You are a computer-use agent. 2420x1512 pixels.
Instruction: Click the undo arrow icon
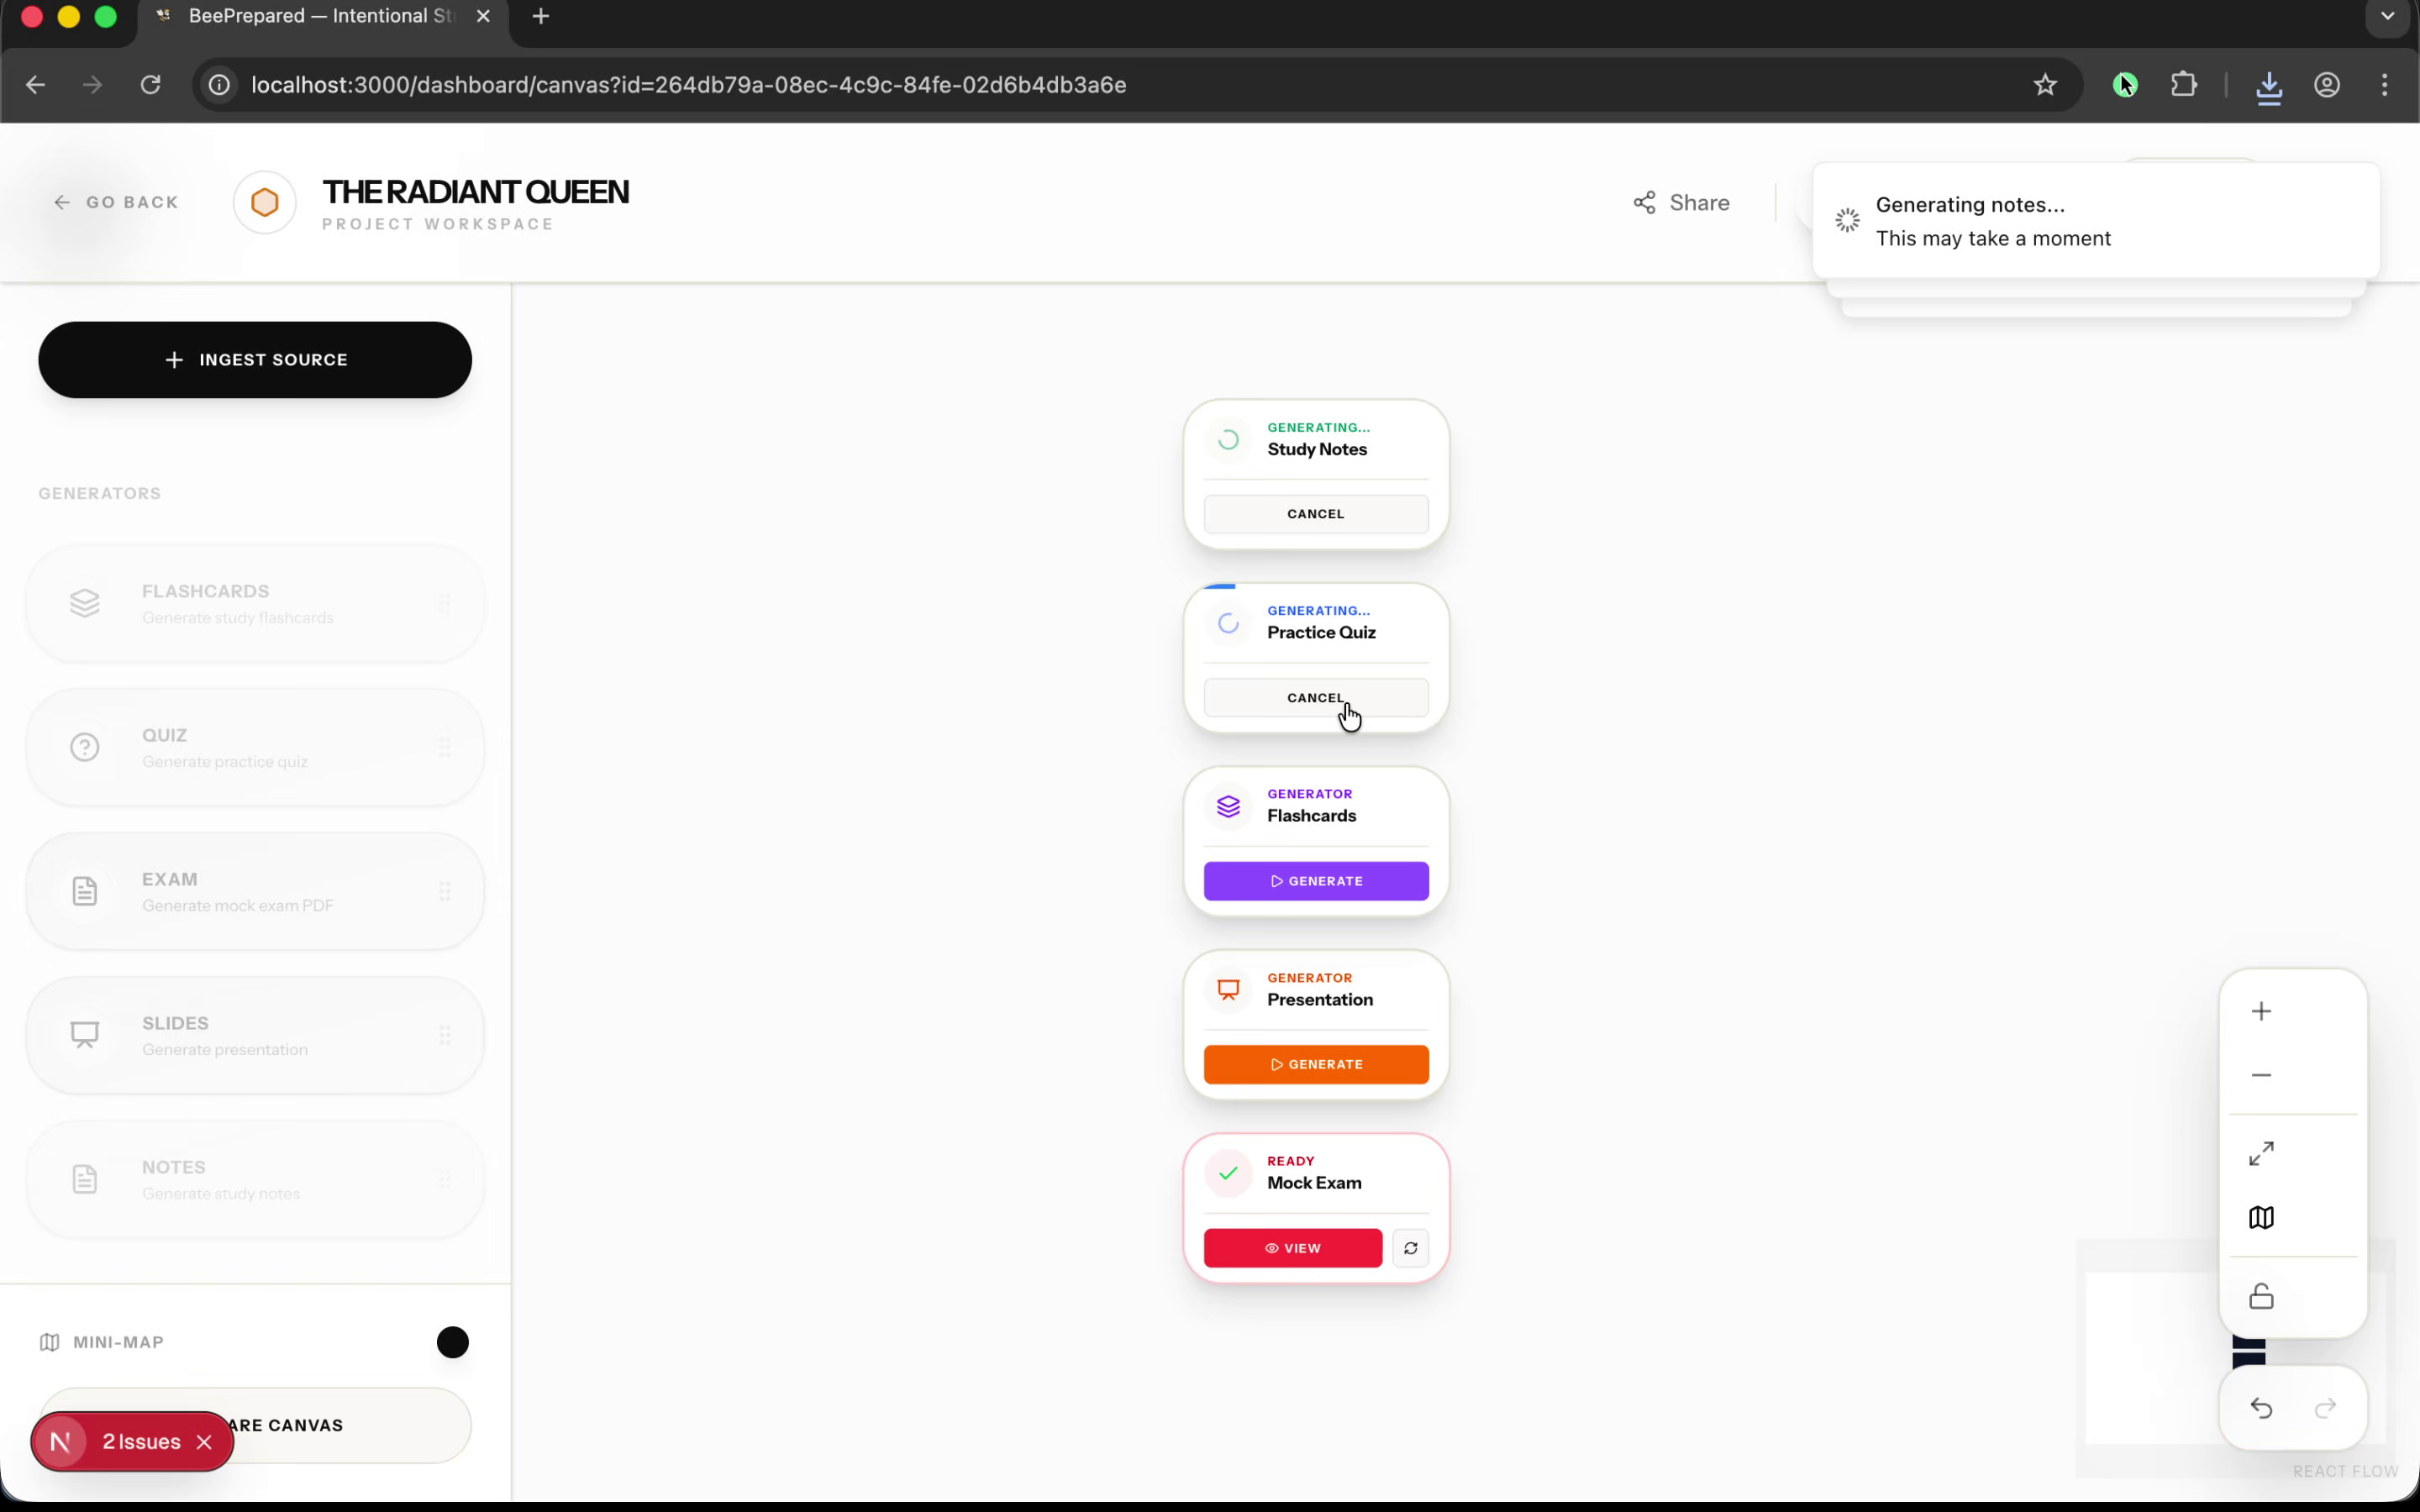tap(2260, 1408)
